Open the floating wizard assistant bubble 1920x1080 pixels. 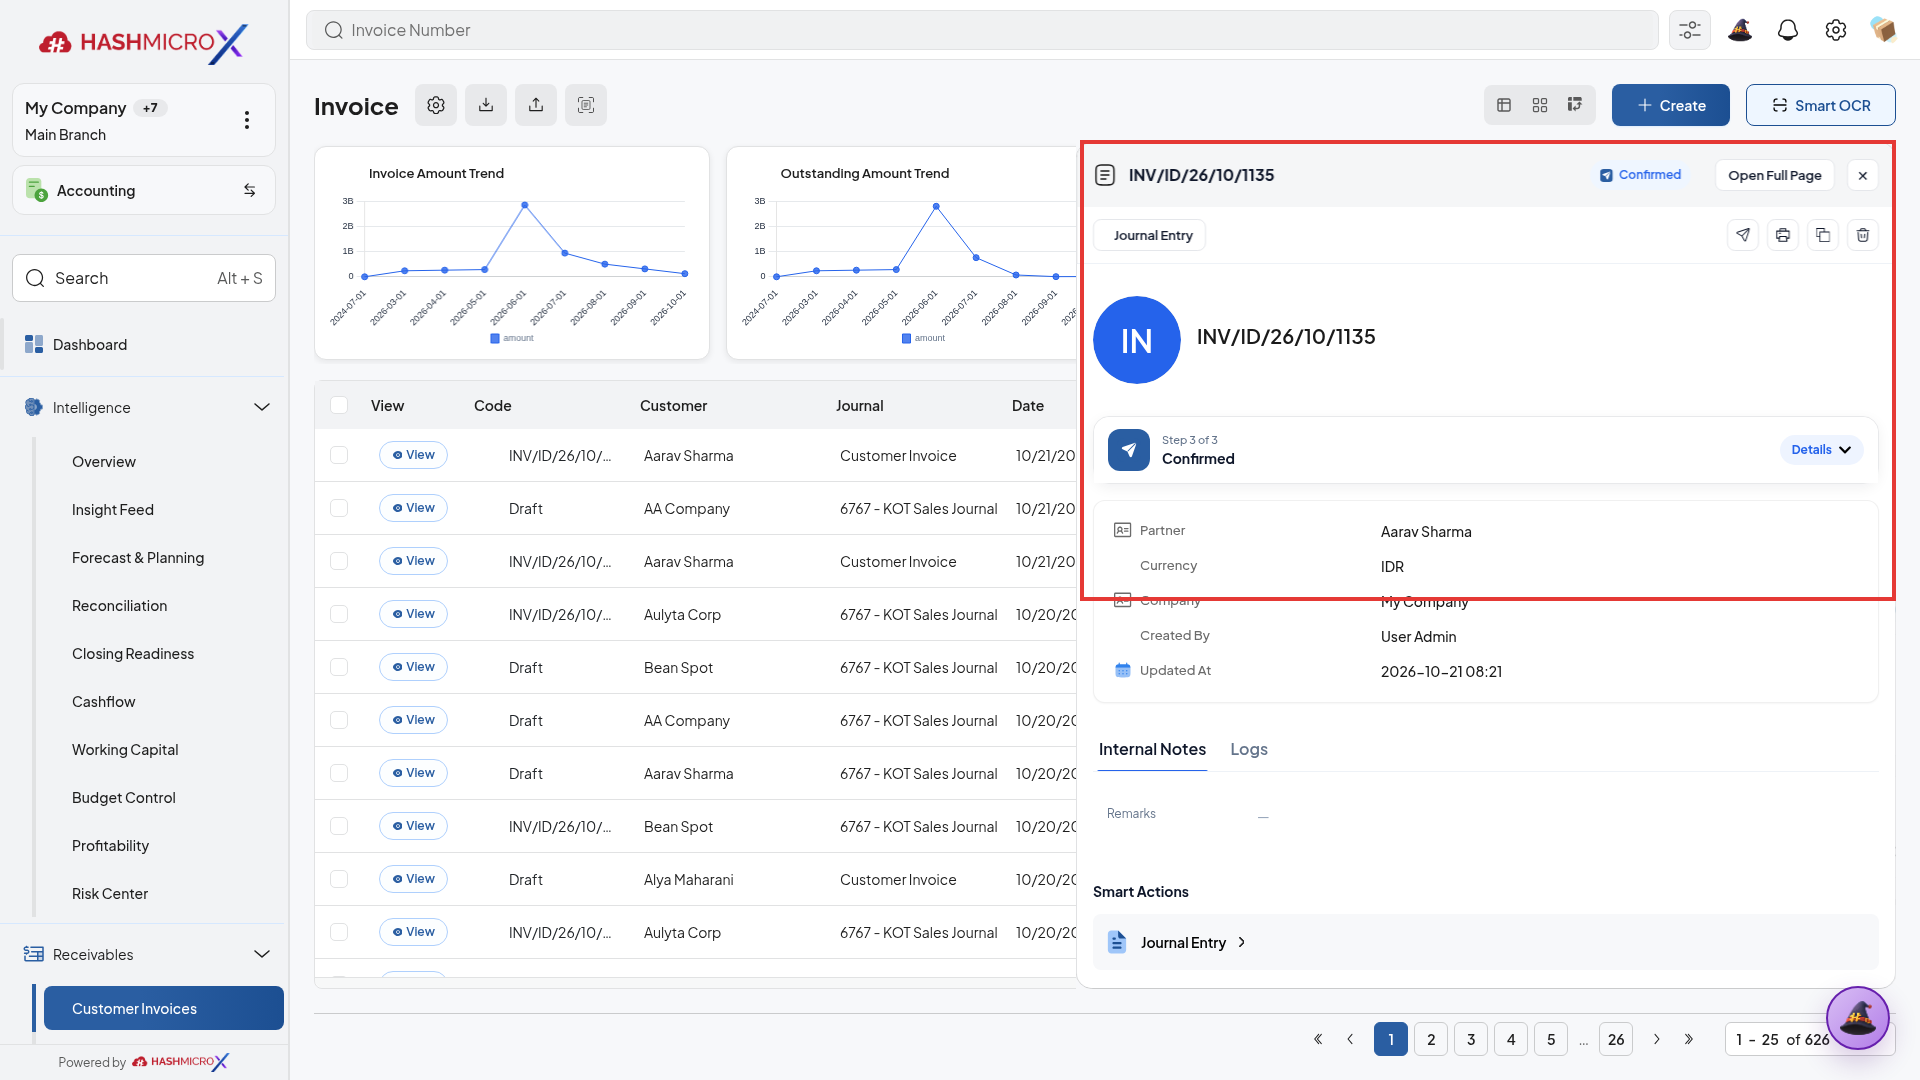tap(1858, 1018)
